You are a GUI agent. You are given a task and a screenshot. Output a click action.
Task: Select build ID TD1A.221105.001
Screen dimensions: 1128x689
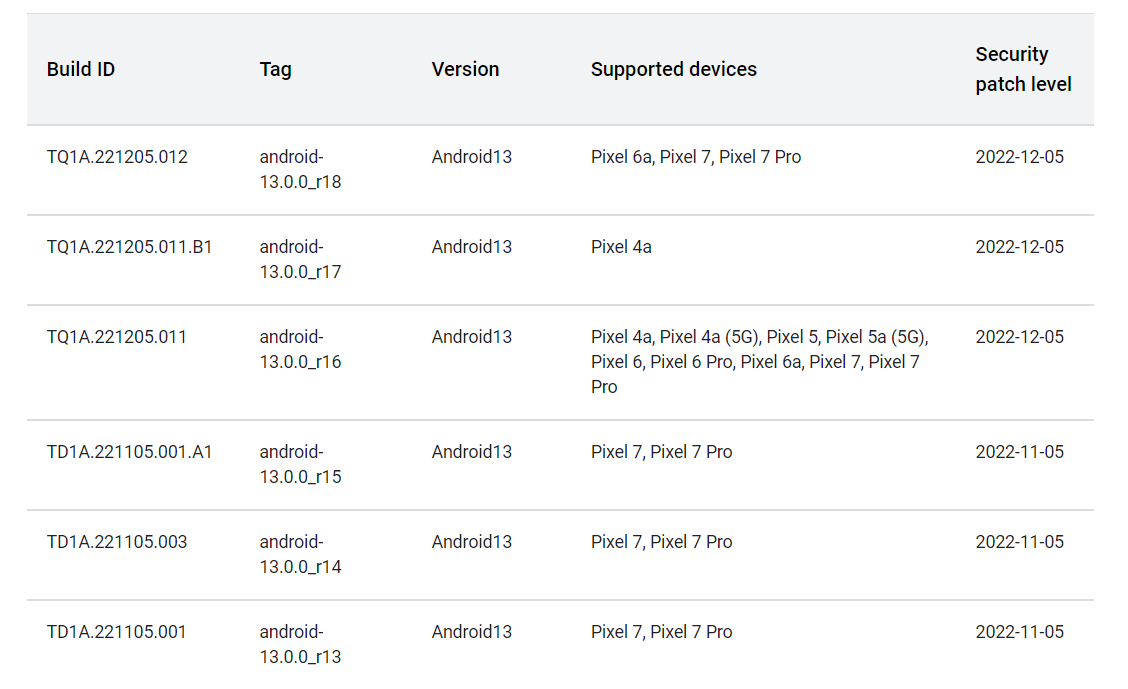(x=117, y=631)
